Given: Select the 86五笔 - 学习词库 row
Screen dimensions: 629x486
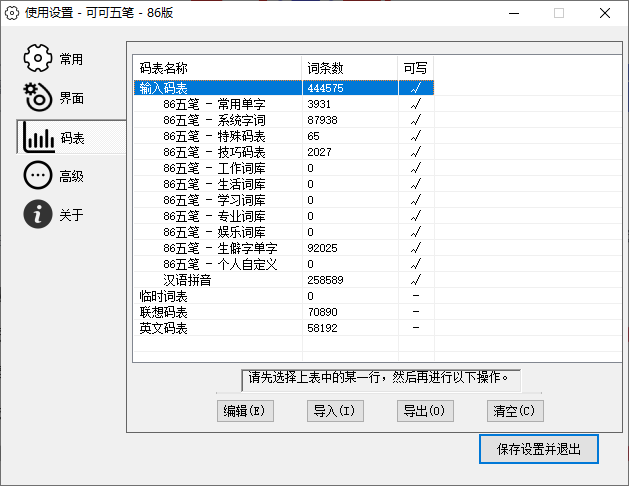Looking at the screenshot, I should (284, 200).
